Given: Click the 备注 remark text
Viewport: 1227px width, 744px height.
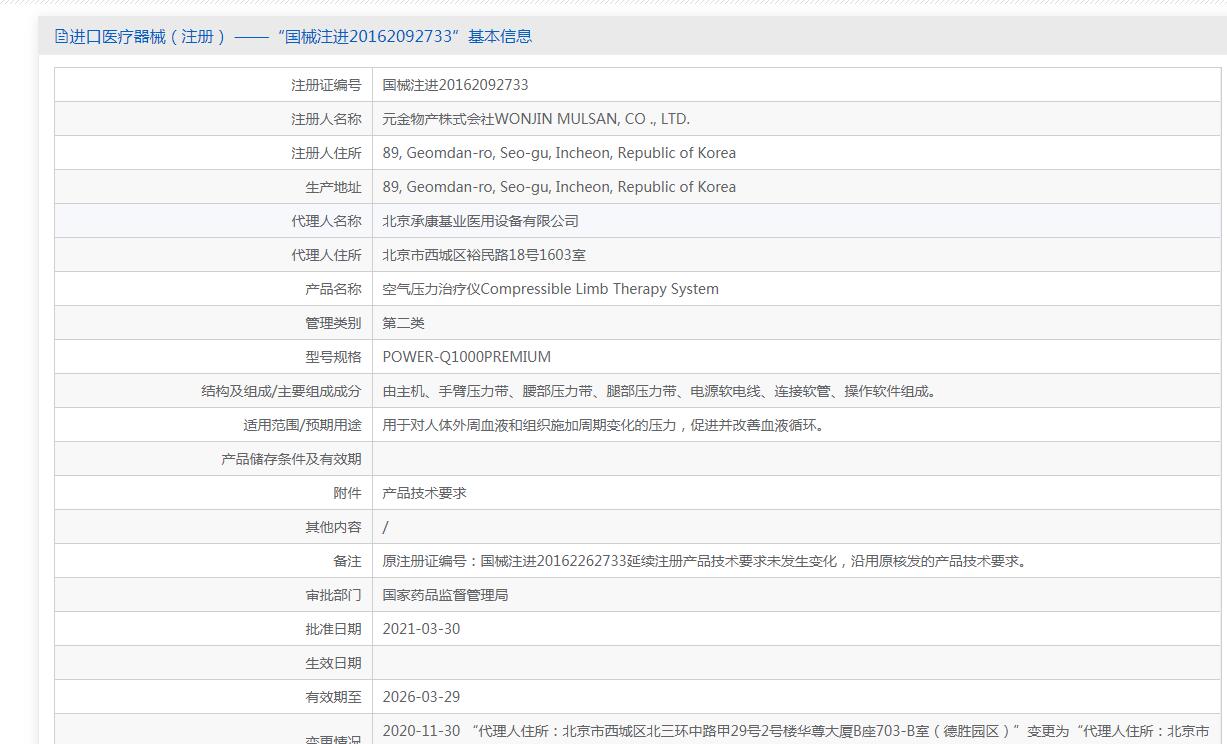Looking at the screenshot, I should pos(705,561).
